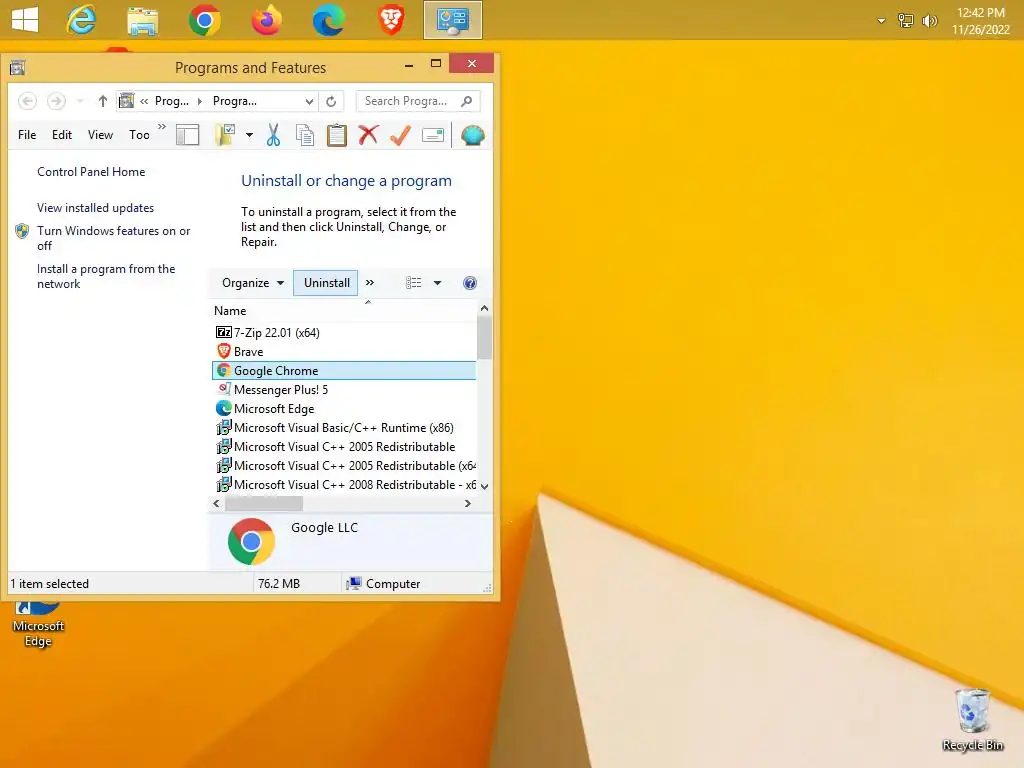Screen dimensions: 1024x768
Task: Open the view options dropdown arrow
Action: click(x=438, y=283)
